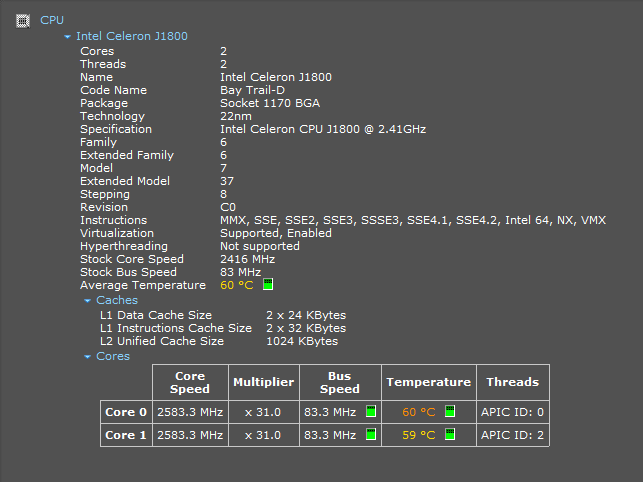
Task: Click the Core 0 60 °C temperature value
Action: (419, 412)
